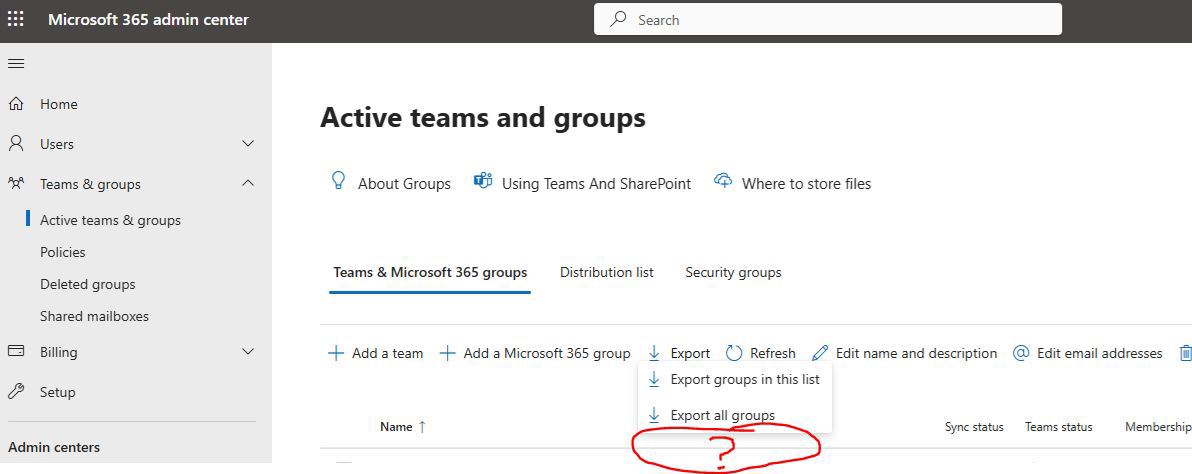
Task: Click the Billing card icon
Action: coord(16,352)
